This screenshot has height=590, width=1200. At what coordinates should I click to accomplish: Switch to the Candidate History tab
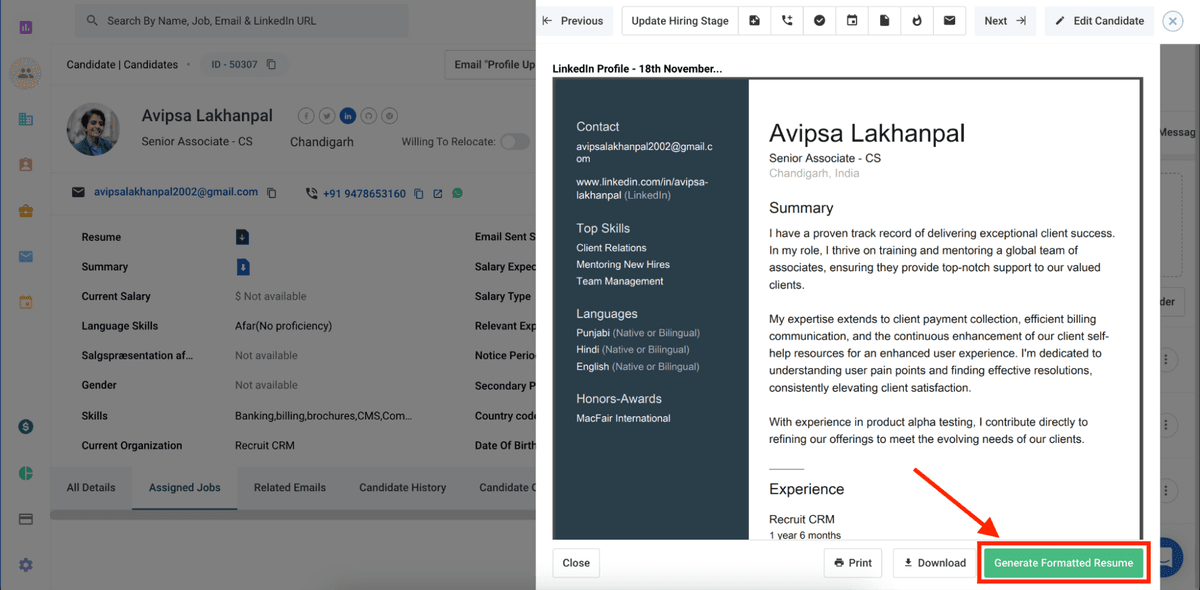[402, 487]
